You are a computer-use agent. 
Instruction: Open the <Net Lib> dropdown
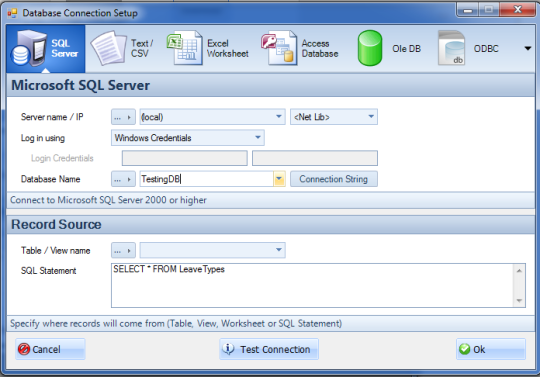click(334, 117)
